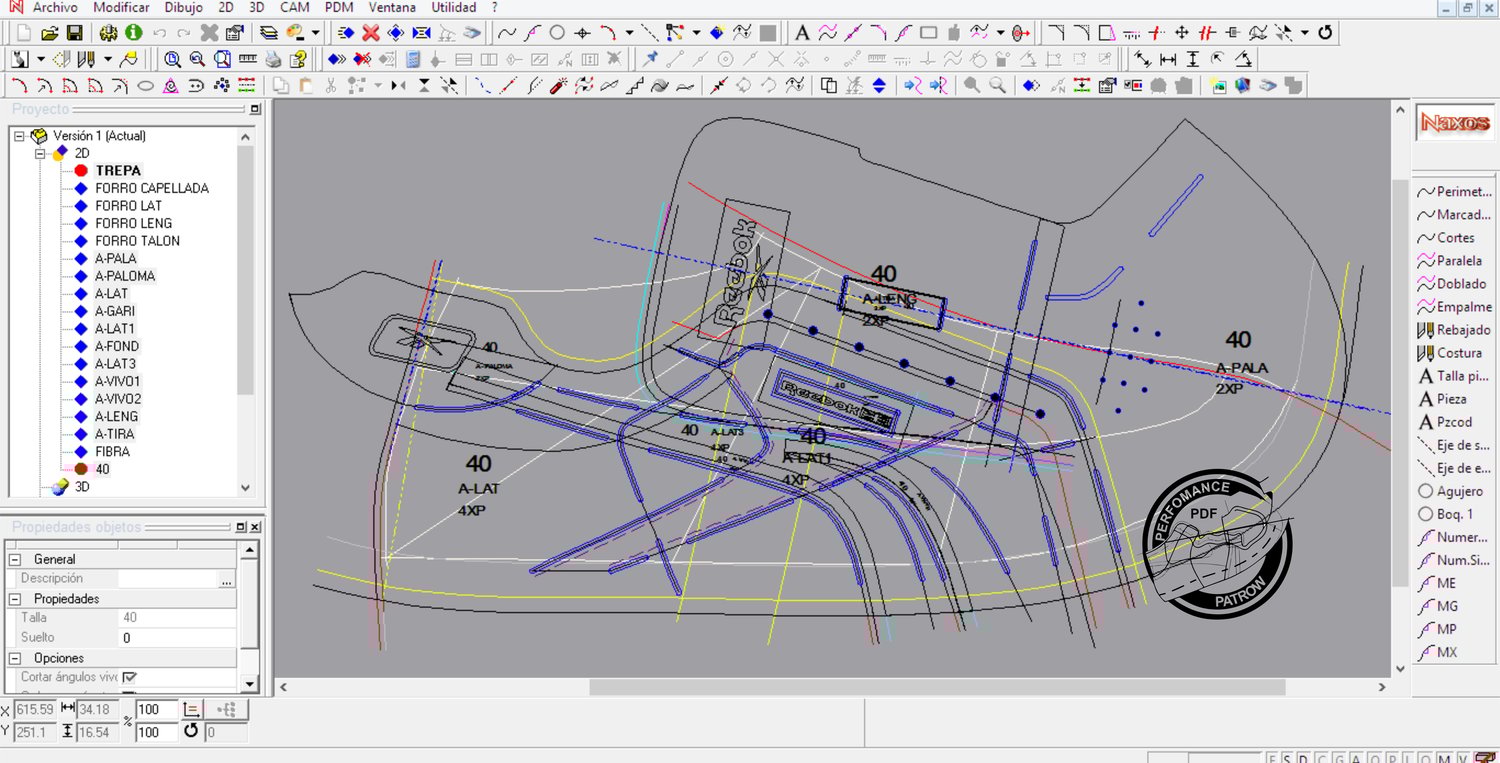This screenshot has height=763, width=1500.
Task: Collapse the 'Versión 1 (Actual)' tree node
Action: pos(20,136)
